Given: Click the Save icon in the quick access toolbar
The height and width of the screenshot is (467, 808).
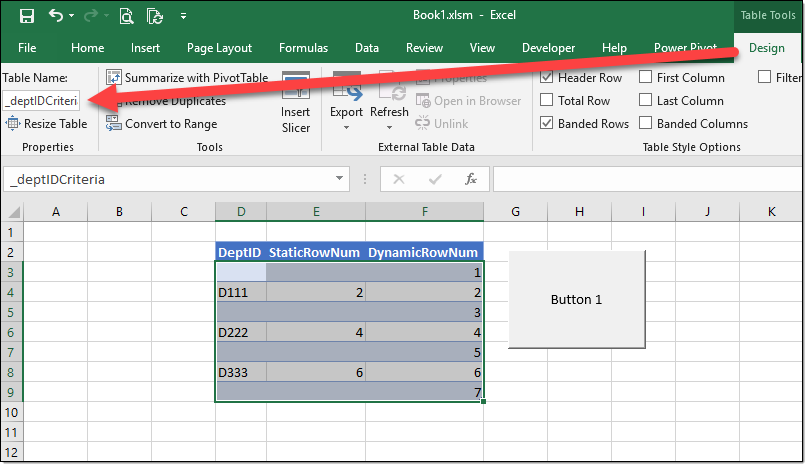Looking at the screenshot, I should (x=26, y=16).
